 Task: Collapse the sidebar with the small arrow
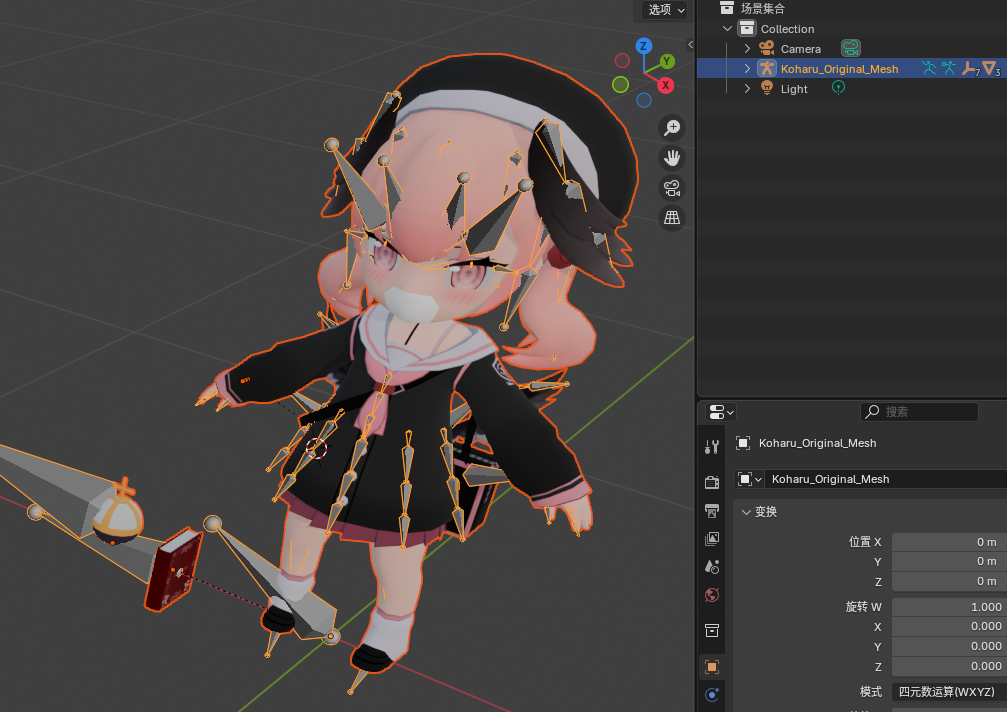click(x=690, y=44)
